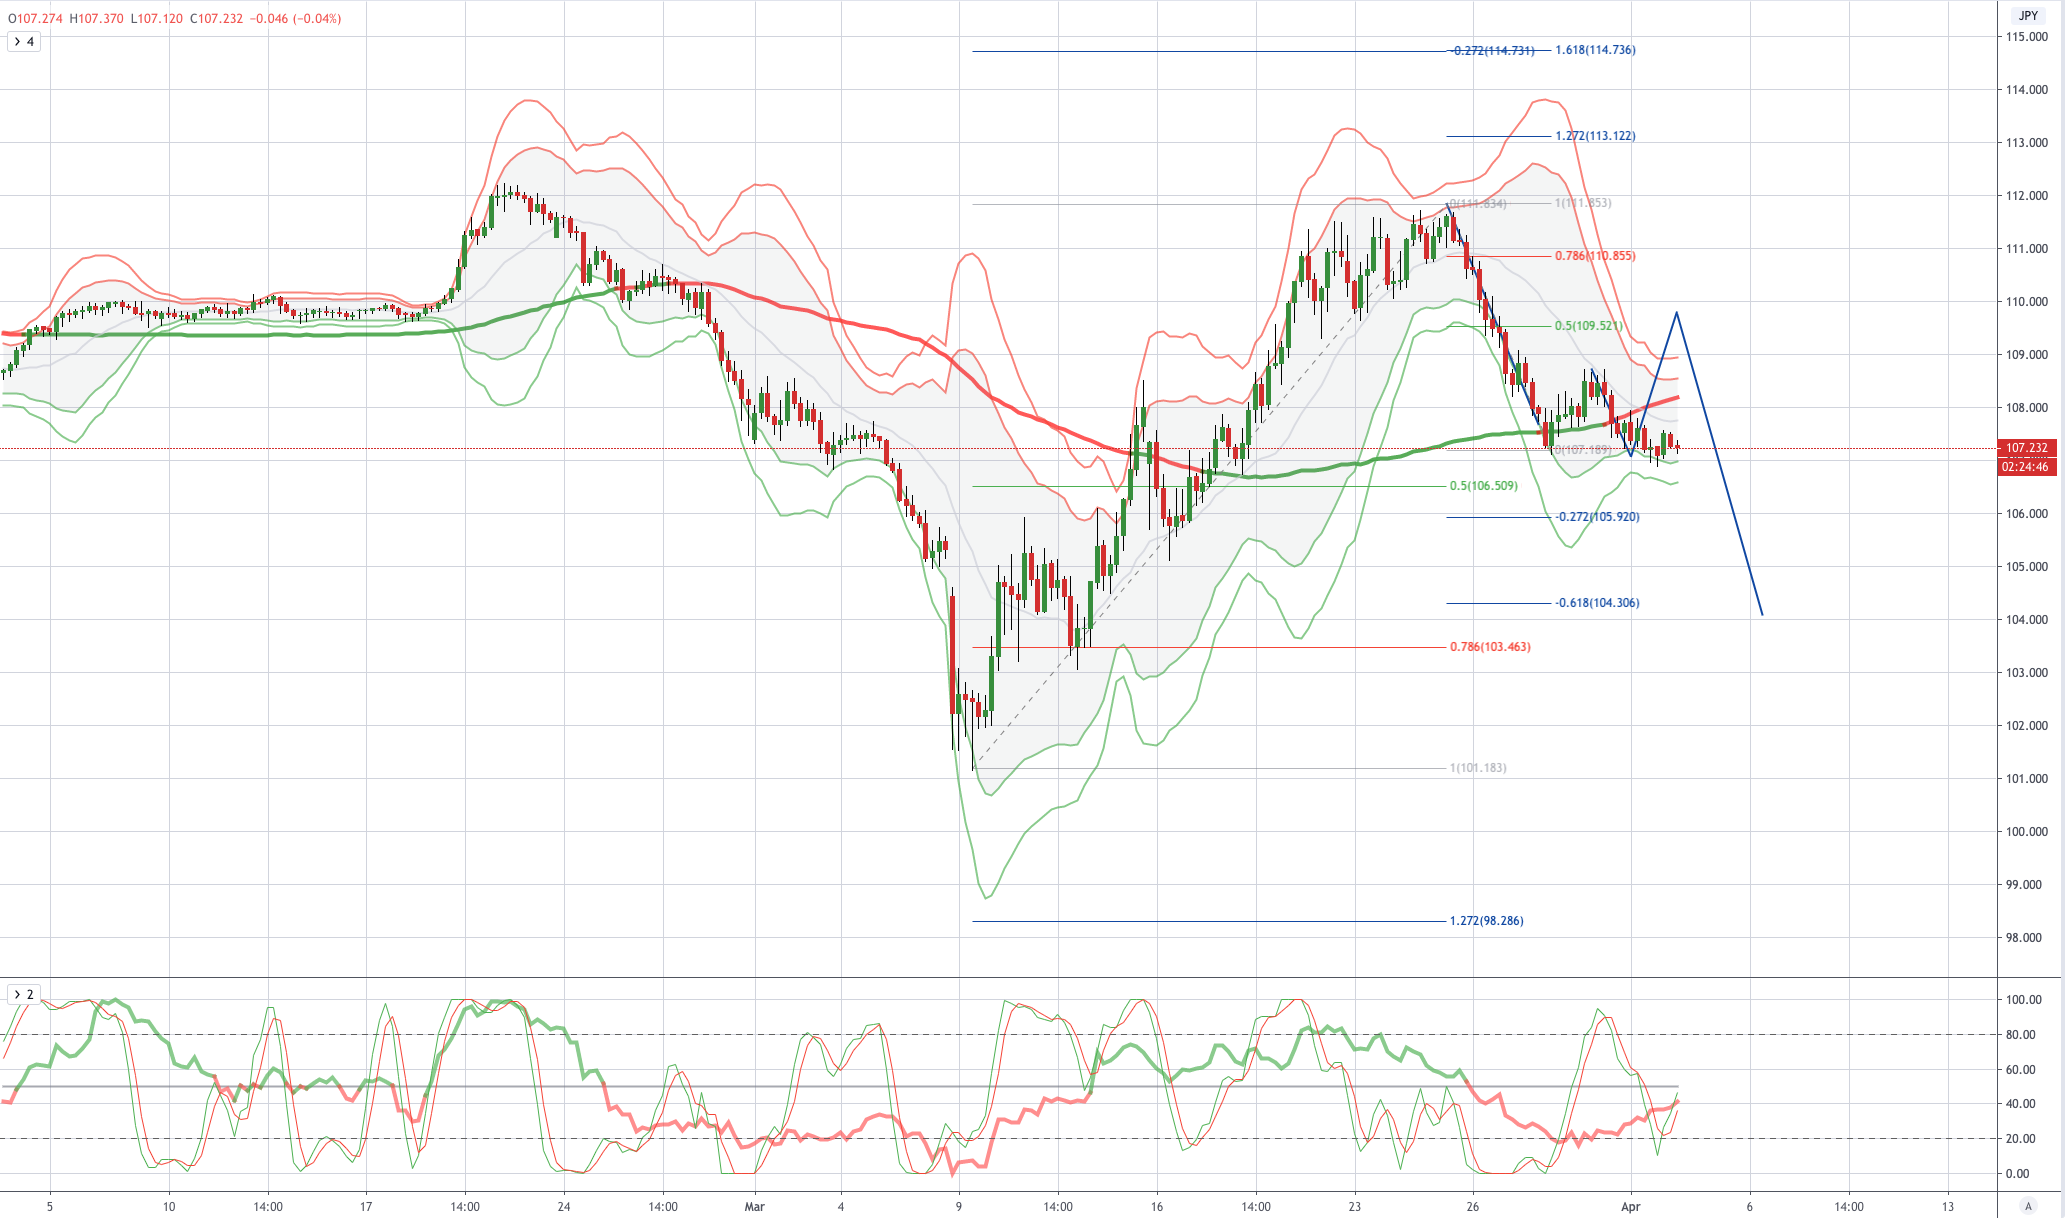Select the 0.5(106.509) Fibonacci level label

click(1484, 486)
